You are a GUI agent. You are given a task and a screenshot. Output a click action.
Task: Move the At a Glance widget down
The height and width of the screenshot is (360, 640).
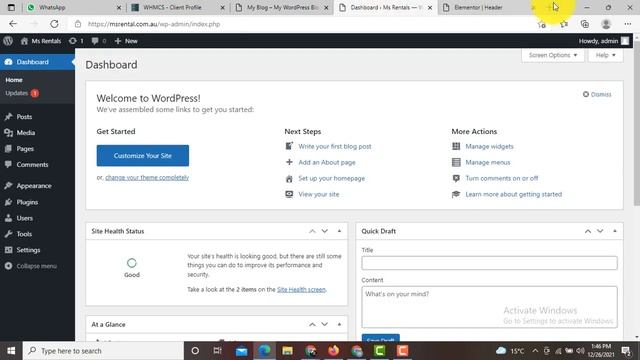pos(324,324)
